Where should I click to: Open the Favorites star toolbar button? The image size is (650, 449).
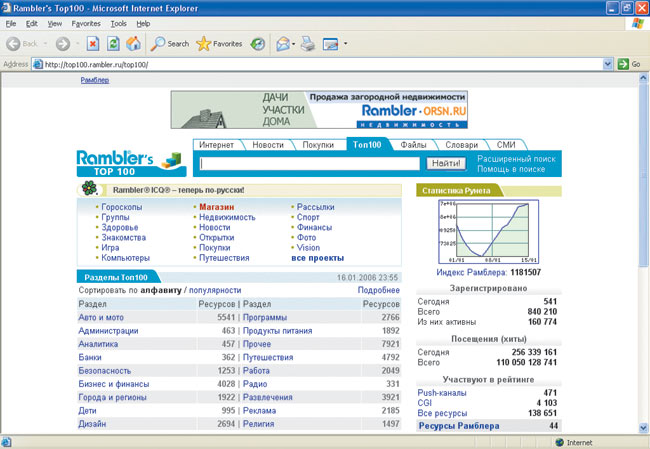tap(219, 44)
